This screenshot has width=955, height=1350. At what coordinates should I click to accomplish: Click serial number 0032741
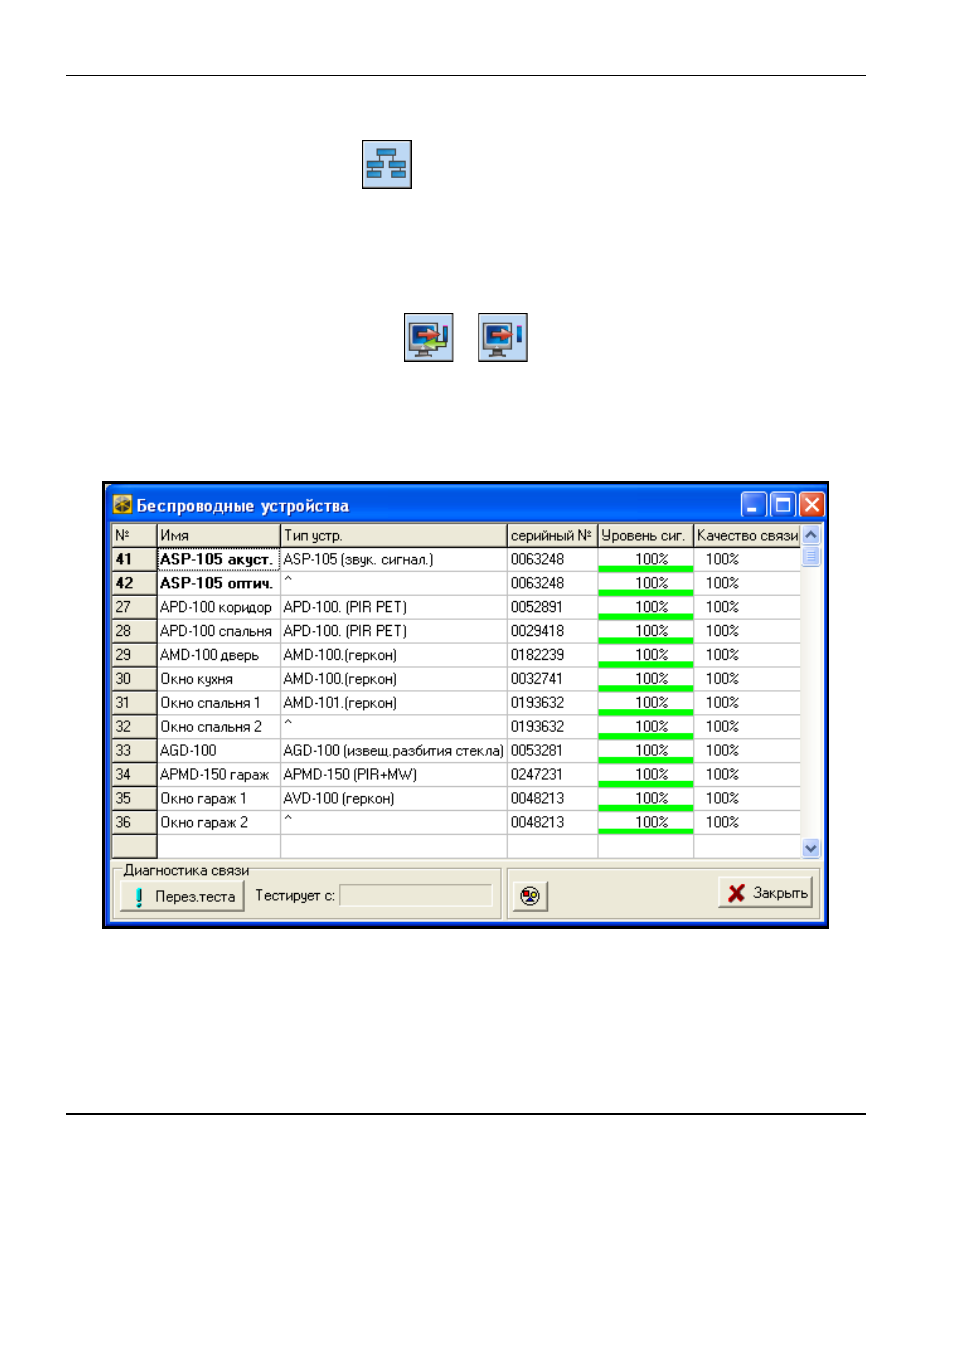(x=552, y=679)
